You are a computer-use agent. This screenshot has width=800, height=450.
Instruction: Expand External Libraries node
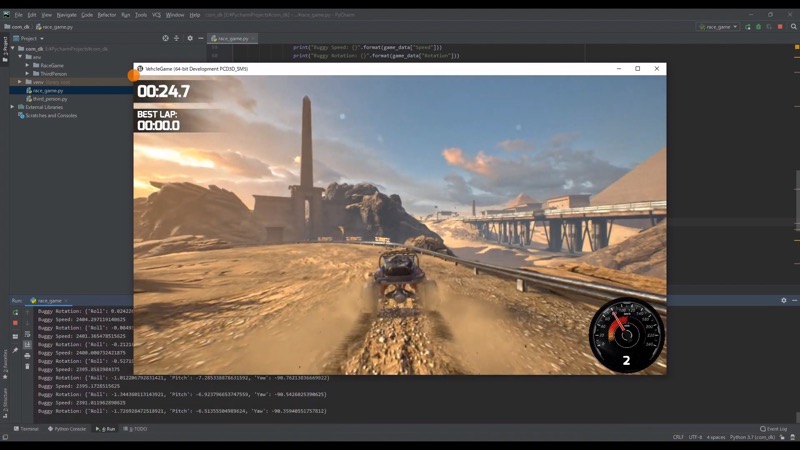tap(13, 107)
